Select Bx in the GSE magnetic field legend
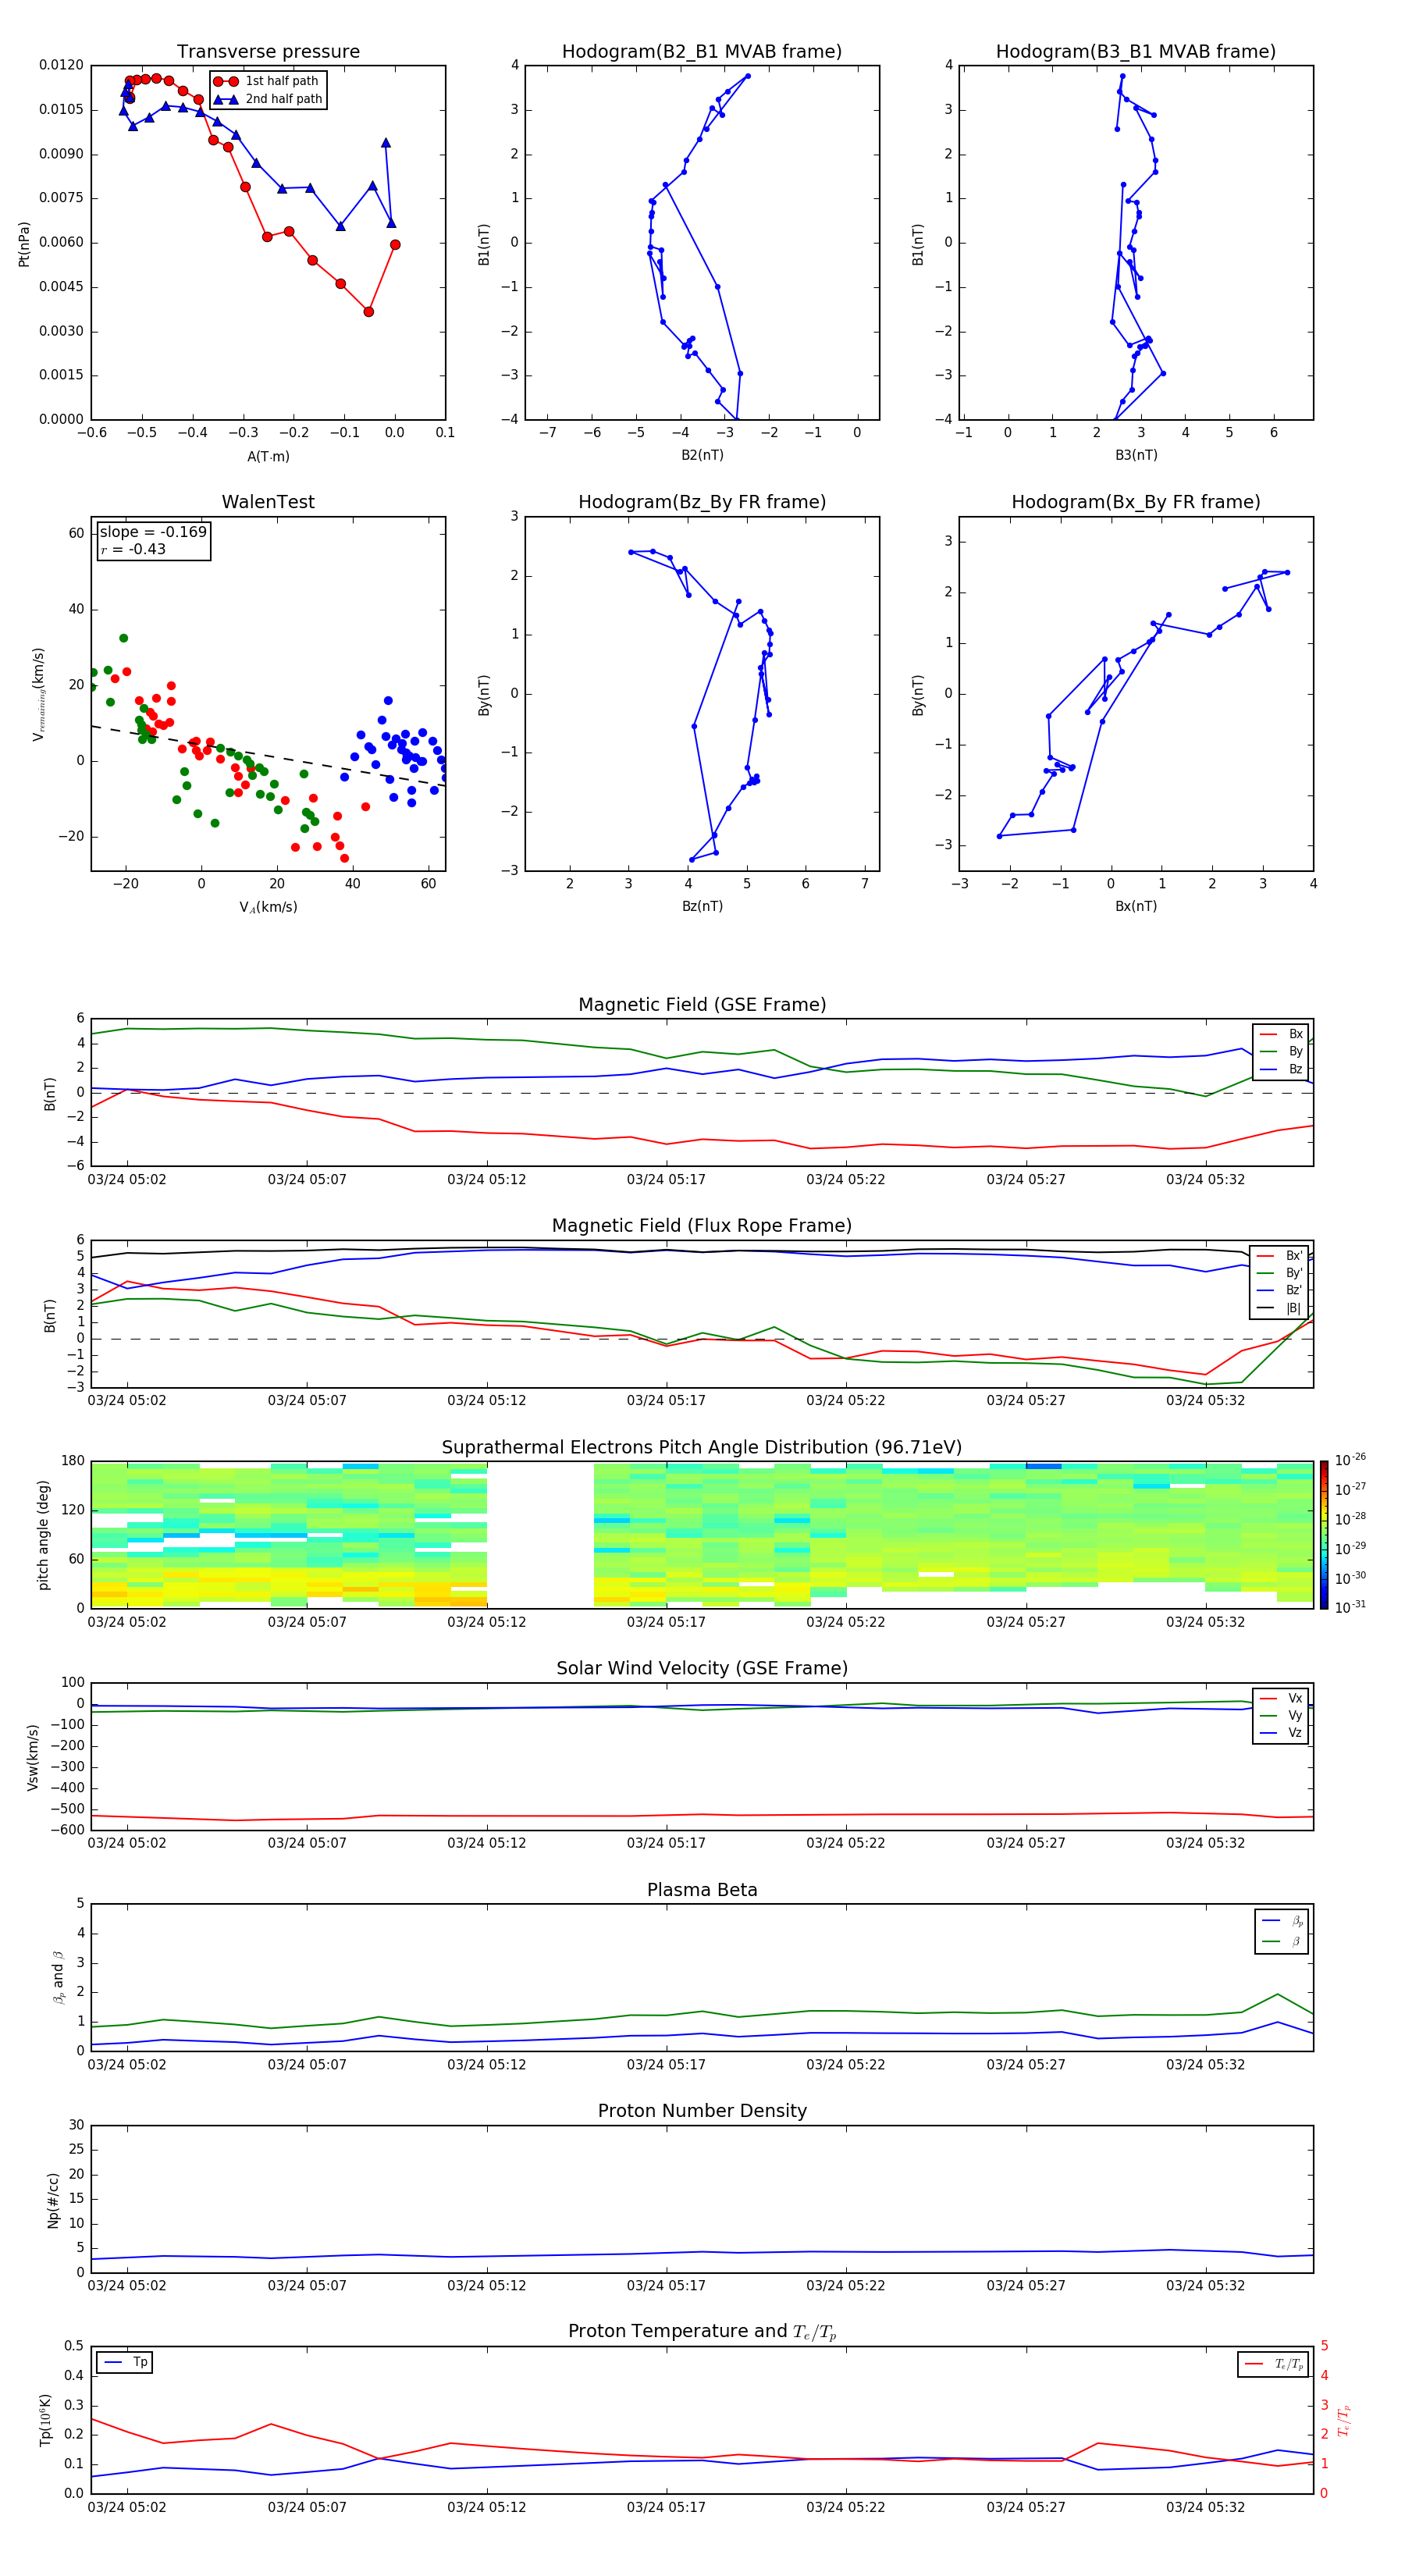1405x2576 pixels. pyautogui.click(x=1281, y=1034)
